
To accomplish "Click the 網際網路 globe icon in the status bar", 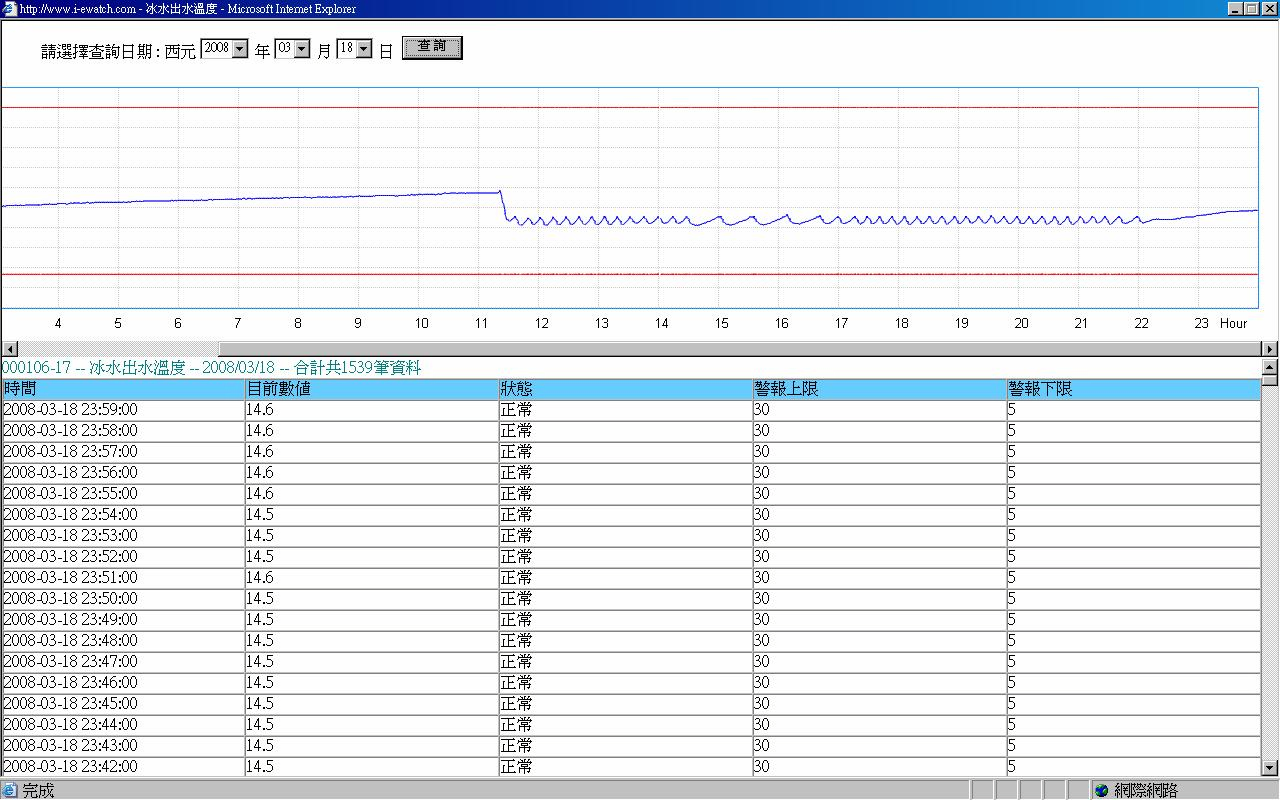I will point(1101,790).
